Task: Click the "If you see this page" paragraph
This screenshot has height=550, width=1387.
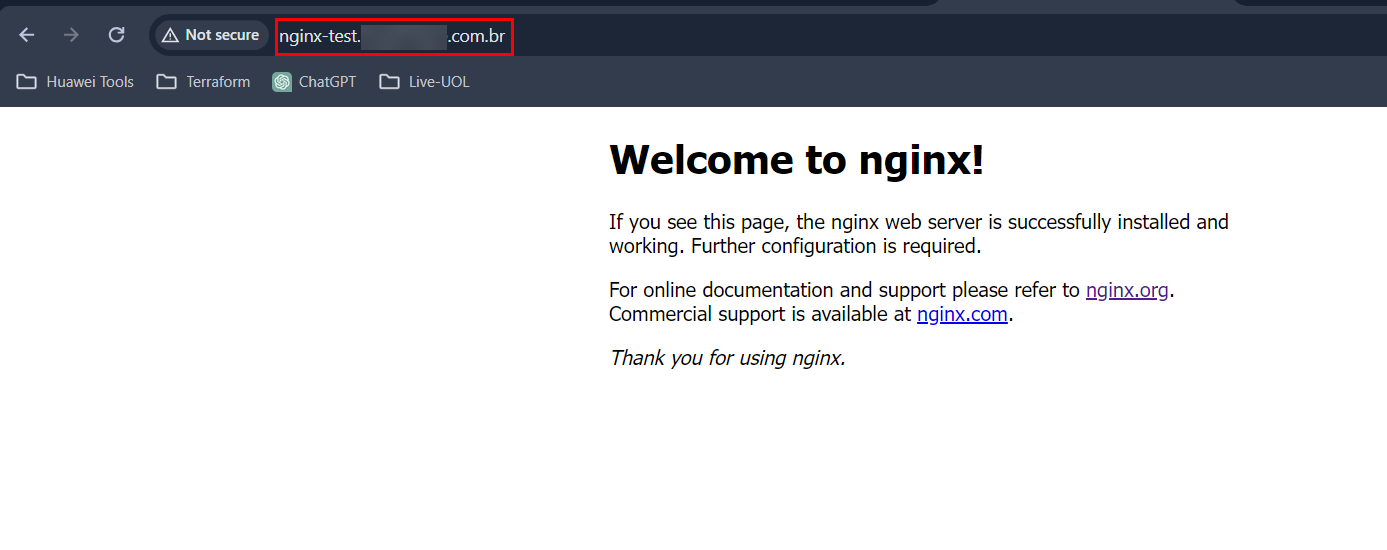Action: [918, 222]
